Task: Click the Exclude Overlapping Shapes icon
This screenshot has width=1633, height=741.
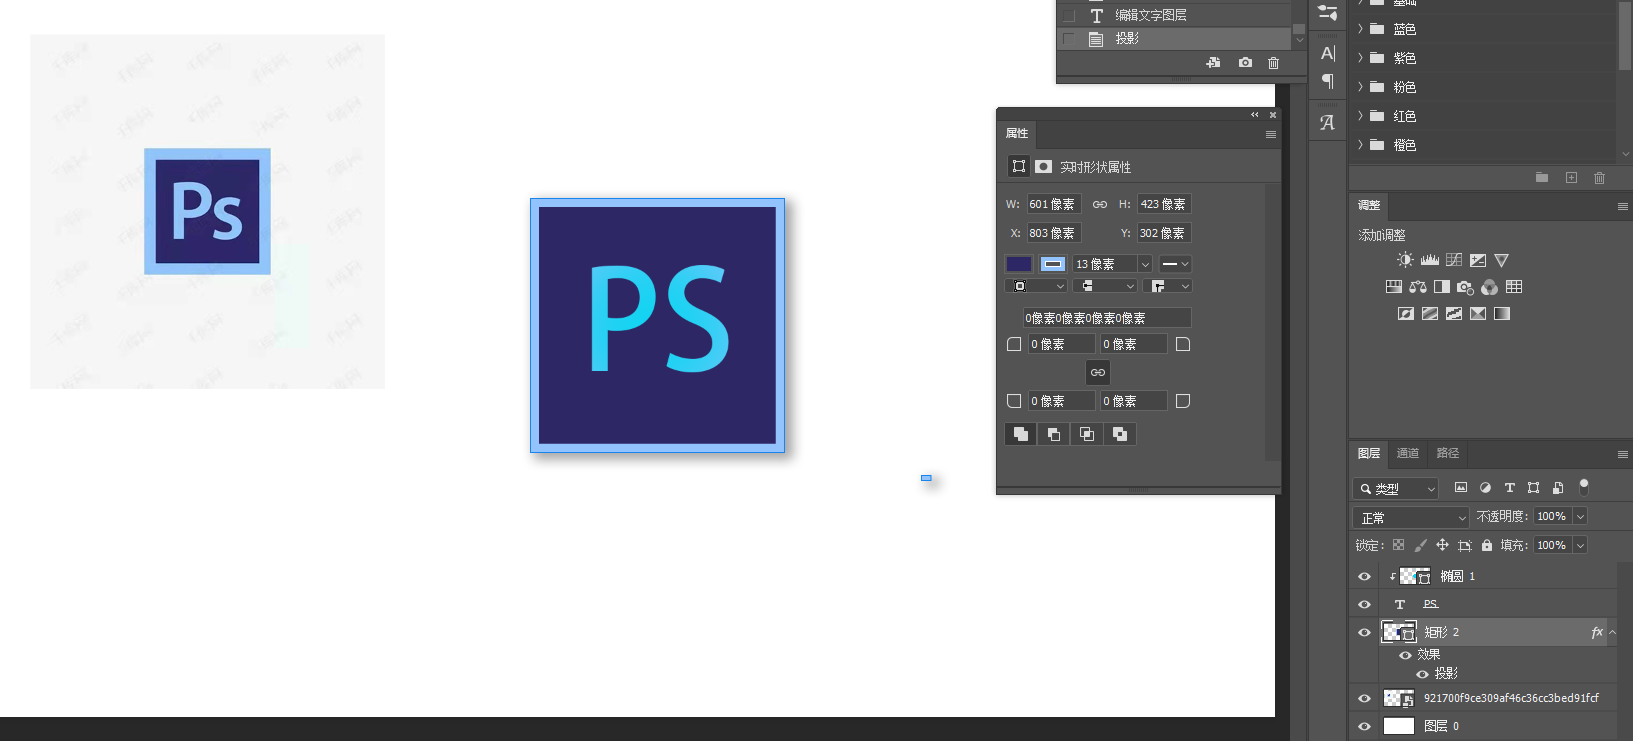Action: [x=1120, y=434]
